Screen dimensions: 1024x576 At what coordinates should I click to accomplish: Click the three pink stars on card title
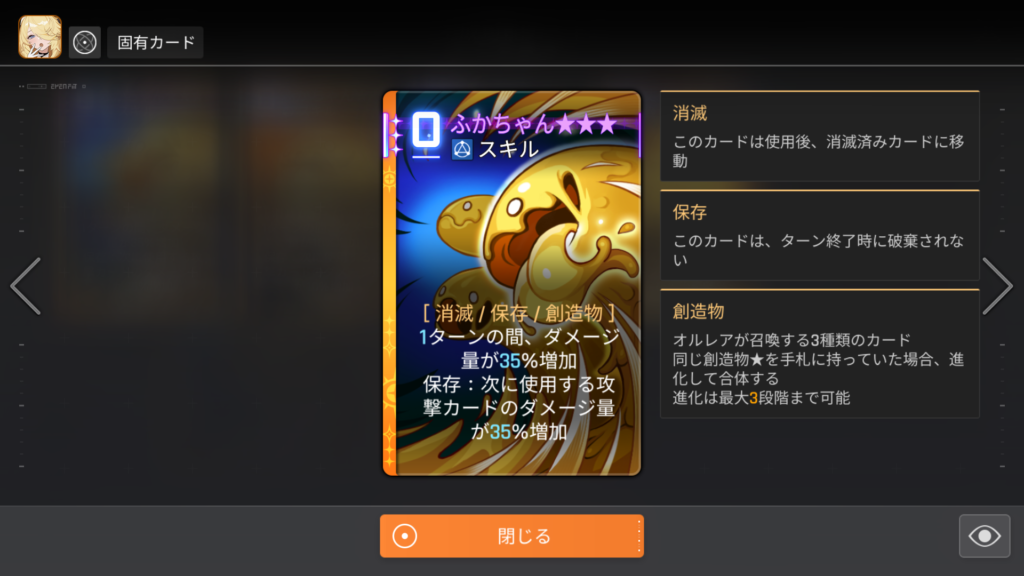pyautogui.click(x=586, y=124)
